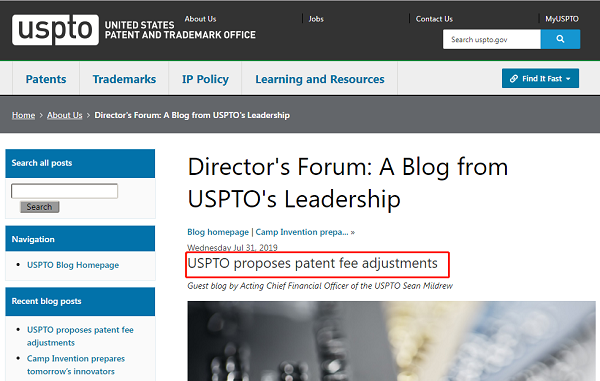
Task: Focus the Search uspto.gov field
Action: [492, 39]
